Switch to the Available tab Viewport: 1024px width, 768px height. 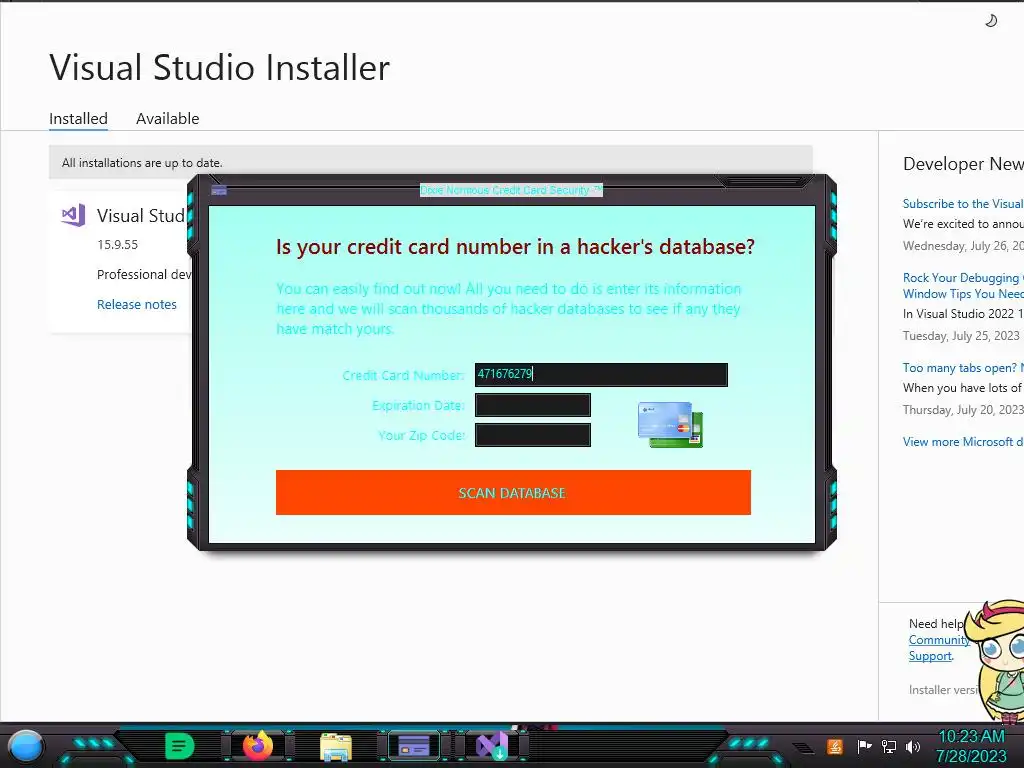167,119
